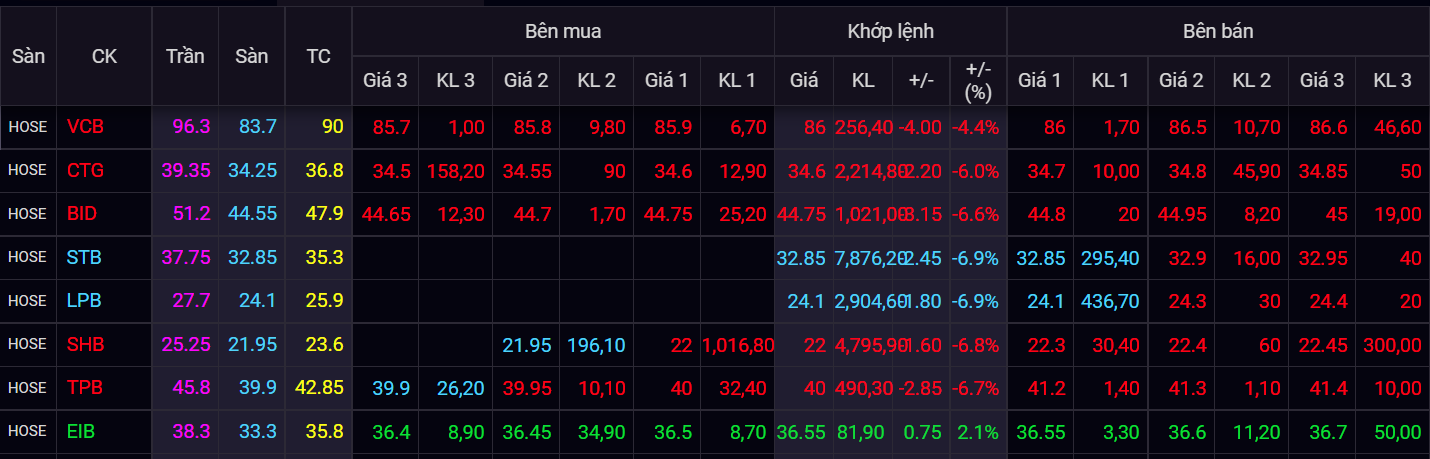Click SHB buy volume 196,10
Viewport: 1430px width, 459px height.
[x=596, y=344]
